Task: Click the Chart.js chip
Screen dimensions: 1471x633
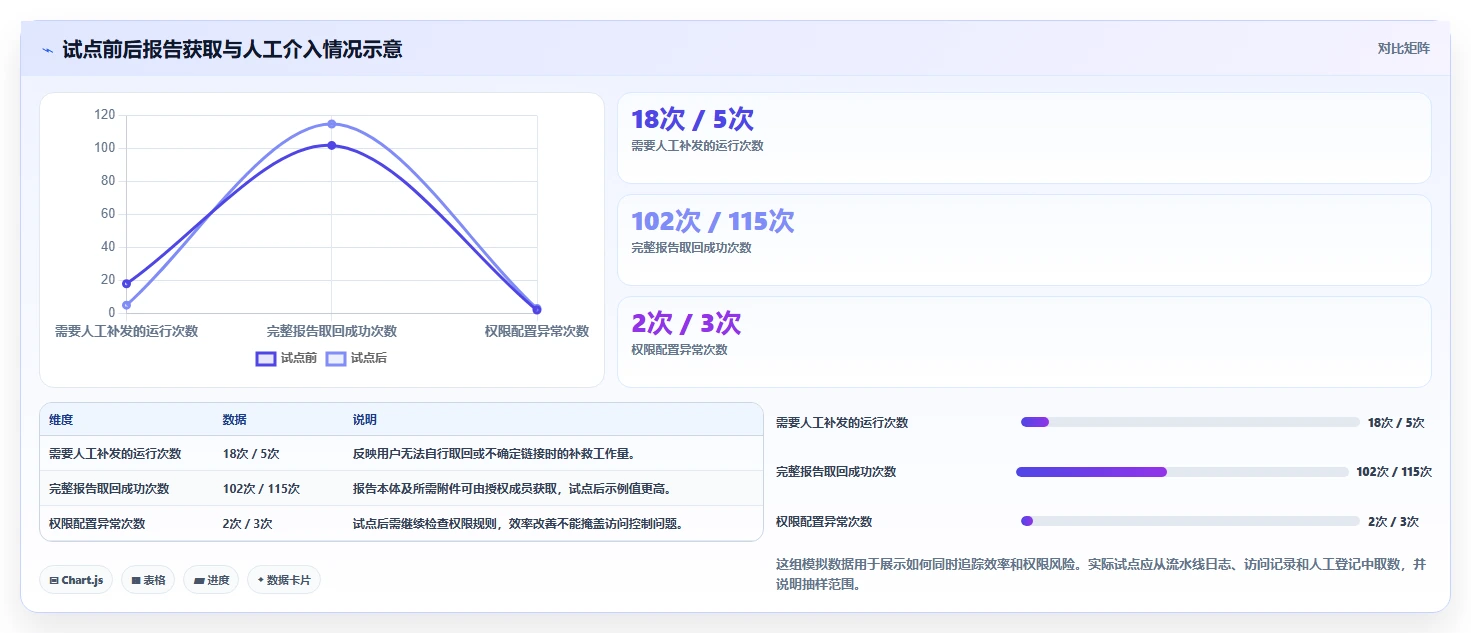Action: pos(76,580)
